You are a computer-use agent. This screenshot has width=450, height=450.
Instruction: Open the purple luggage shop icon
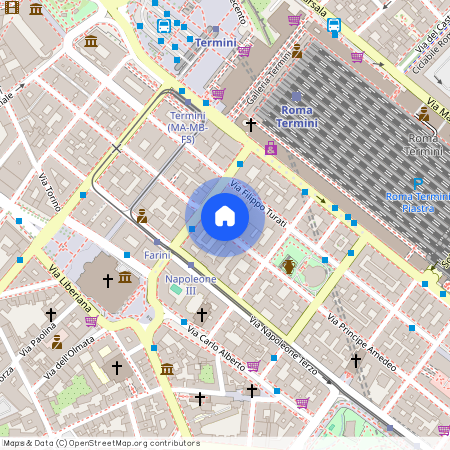point(271,148)
